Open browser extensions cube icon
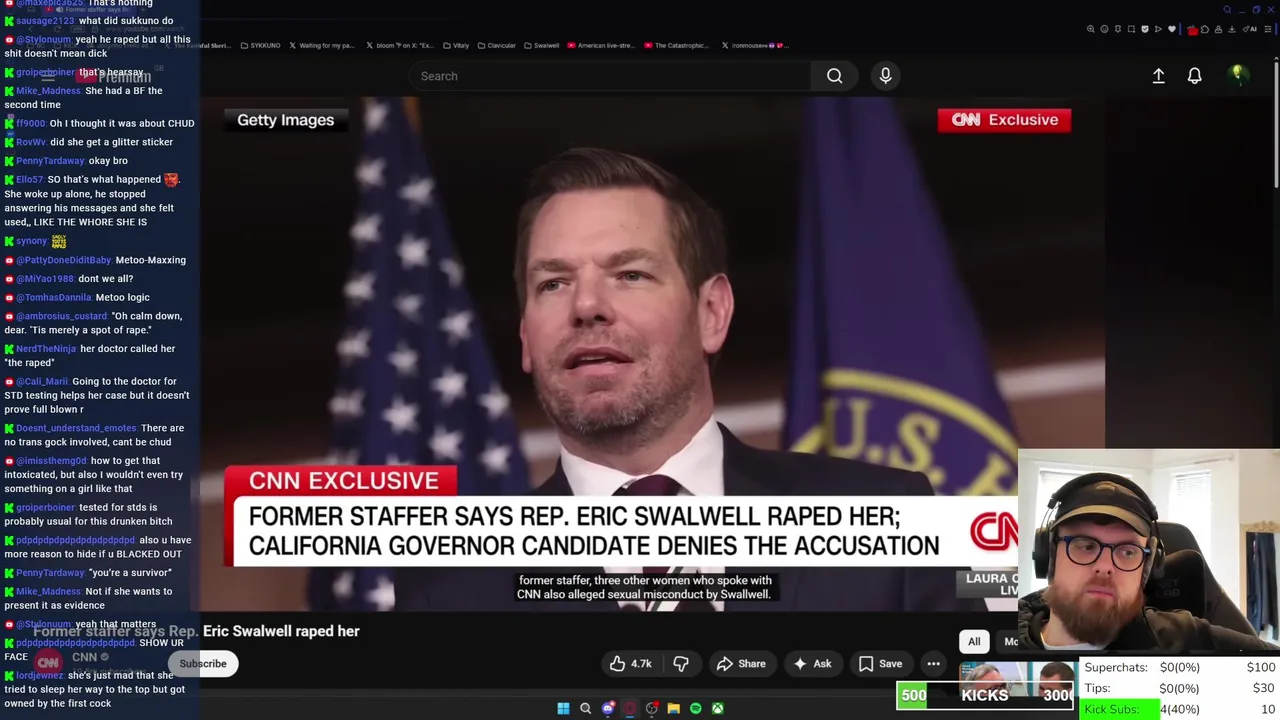This screenshot has height=720, width=1280. tap(1205, 29)
